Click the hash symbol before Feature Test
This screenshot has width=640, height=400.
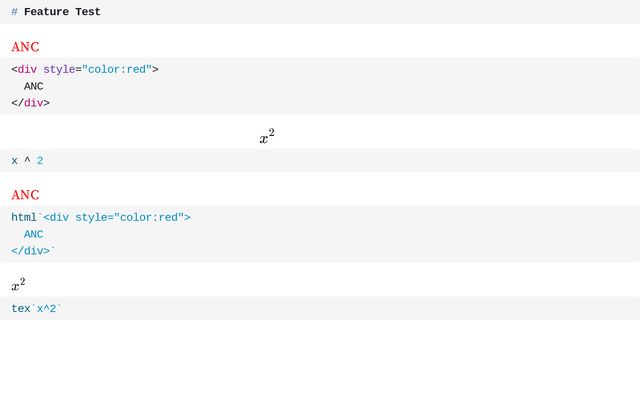pyautogui.click(x=14, y=12)
